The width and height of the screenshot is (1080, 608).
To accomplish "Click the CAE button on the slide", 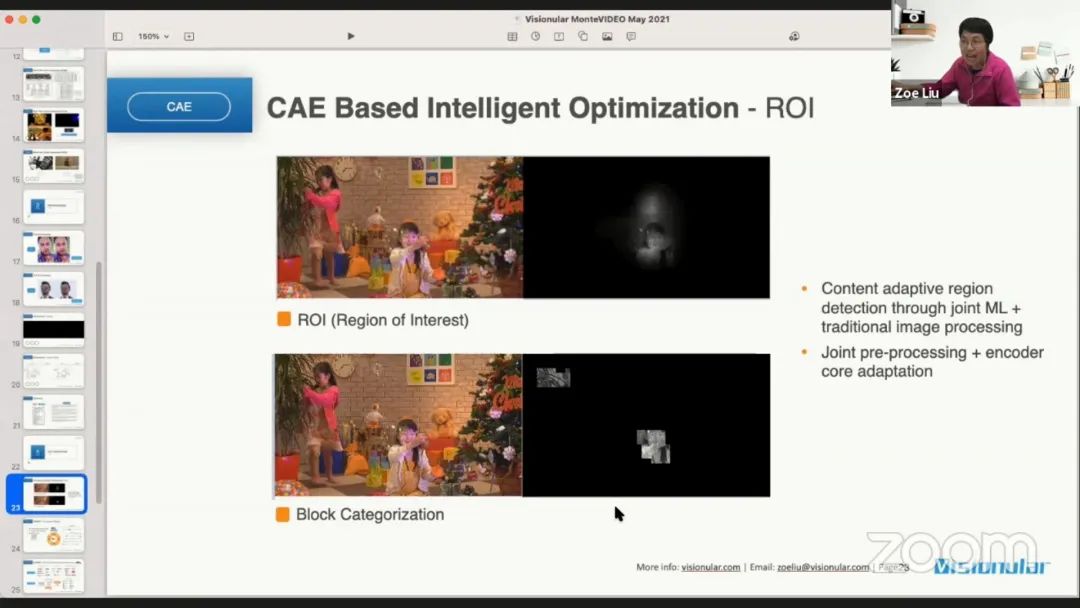I will (179, 106).
